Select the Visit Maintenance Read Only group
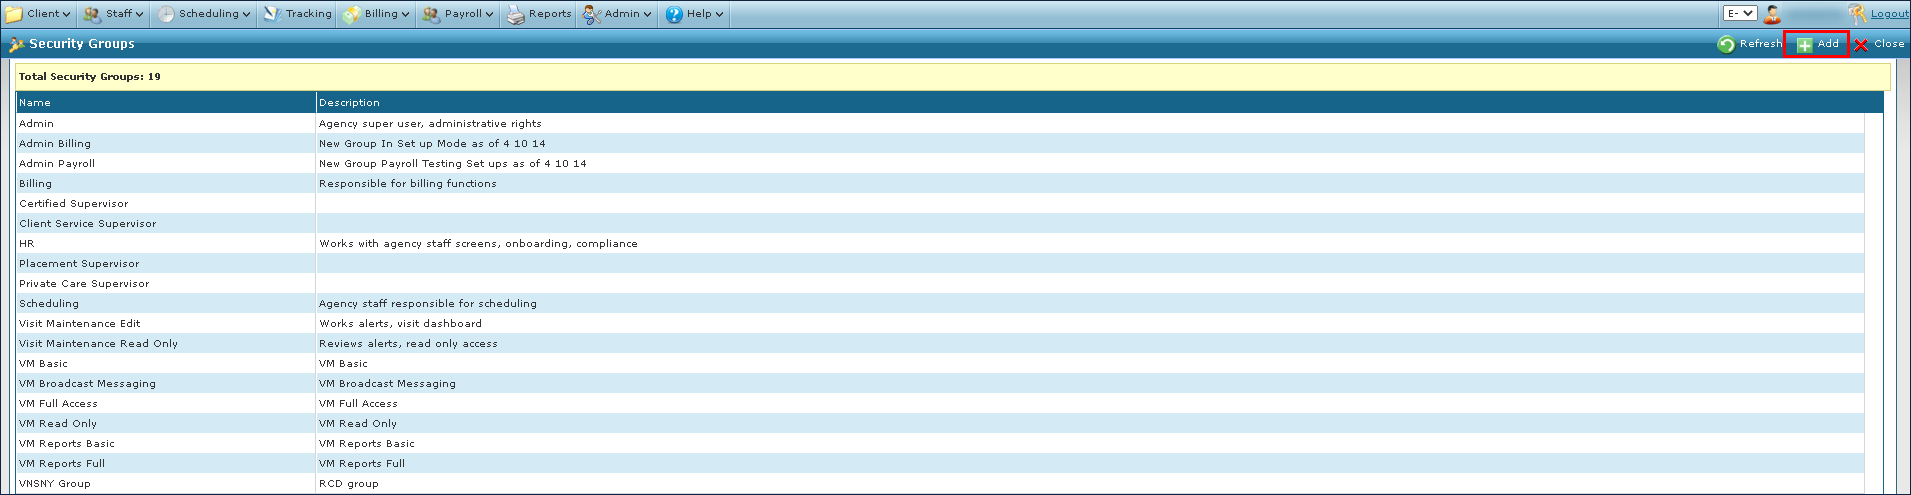The image size is (1911, 495). tap(98, 344)
